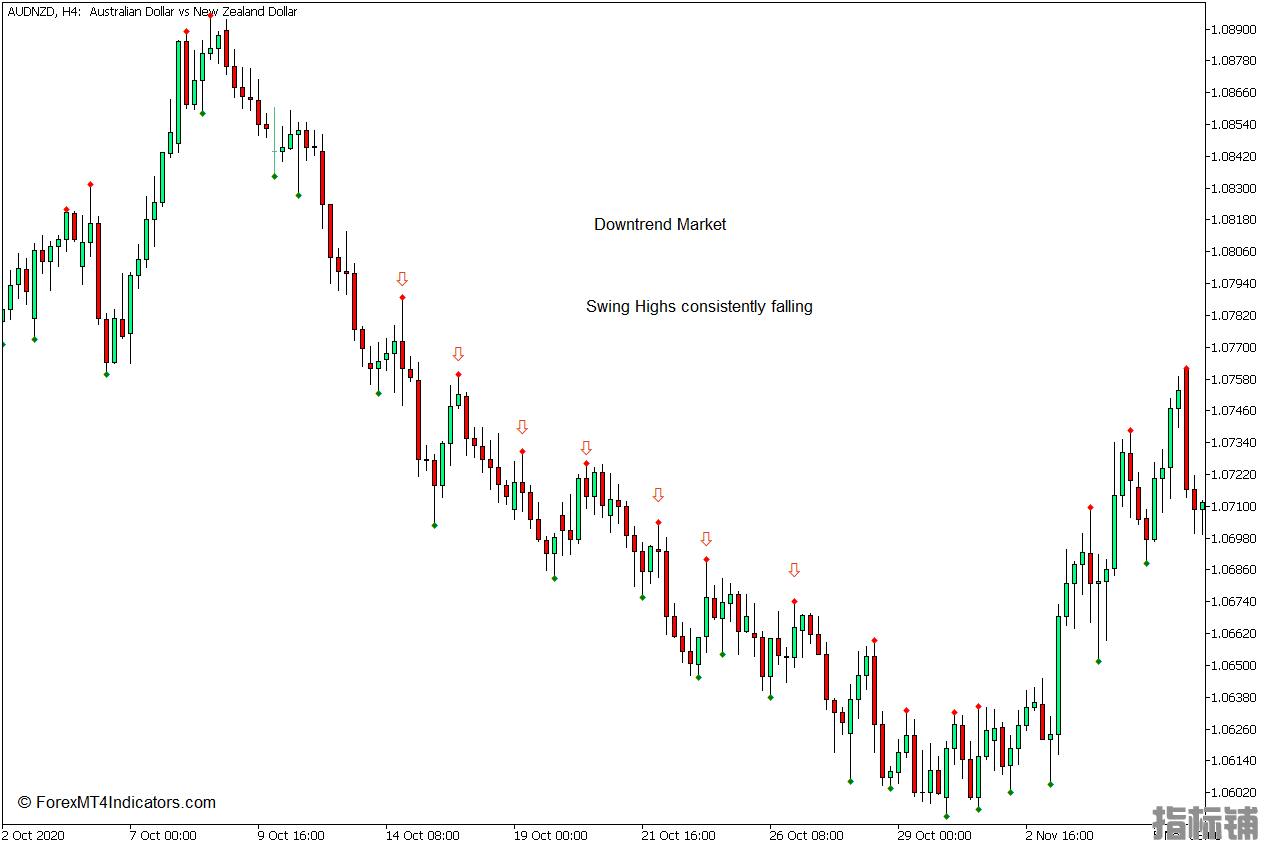This screenshot has width=1275, height=848.
Task: Select the 'Downtrend Market' text label
Action: click(x=660, y=225)
